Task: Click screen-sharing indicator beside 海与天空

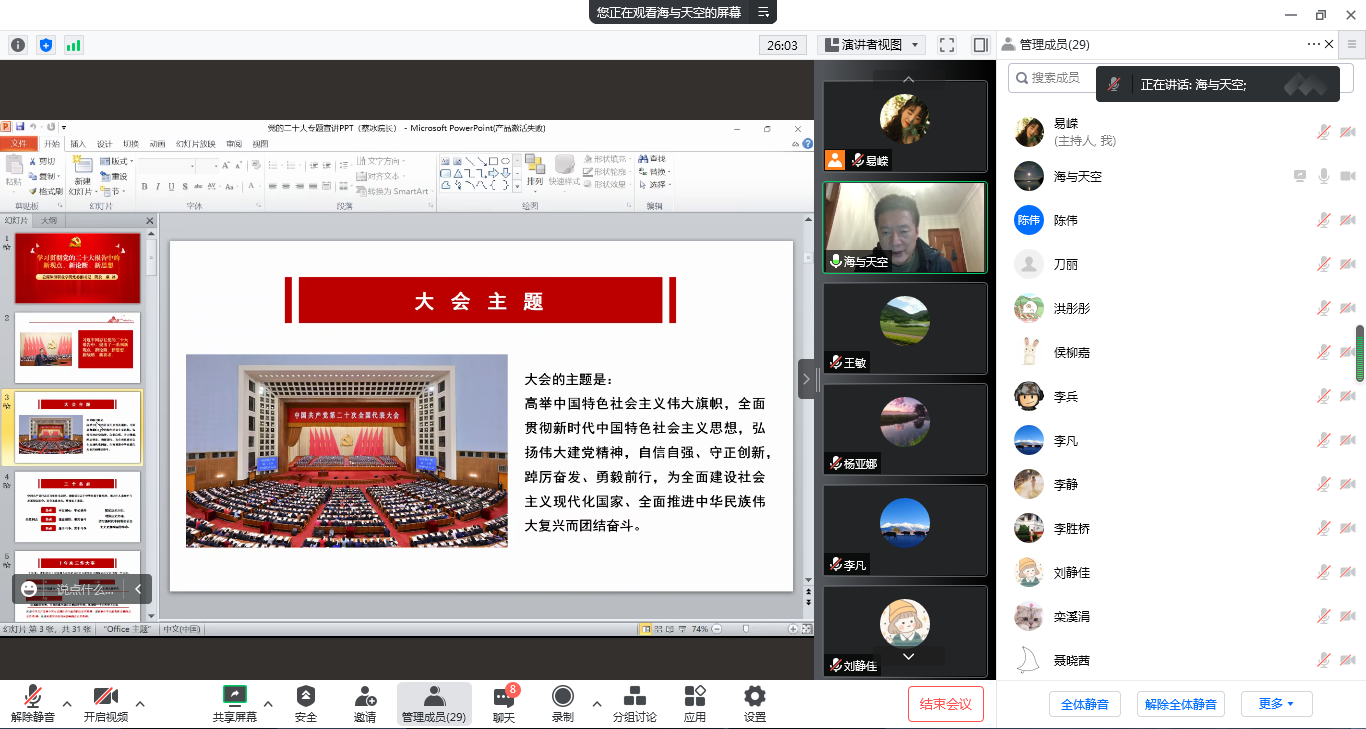Action: tap(1300, 176)
